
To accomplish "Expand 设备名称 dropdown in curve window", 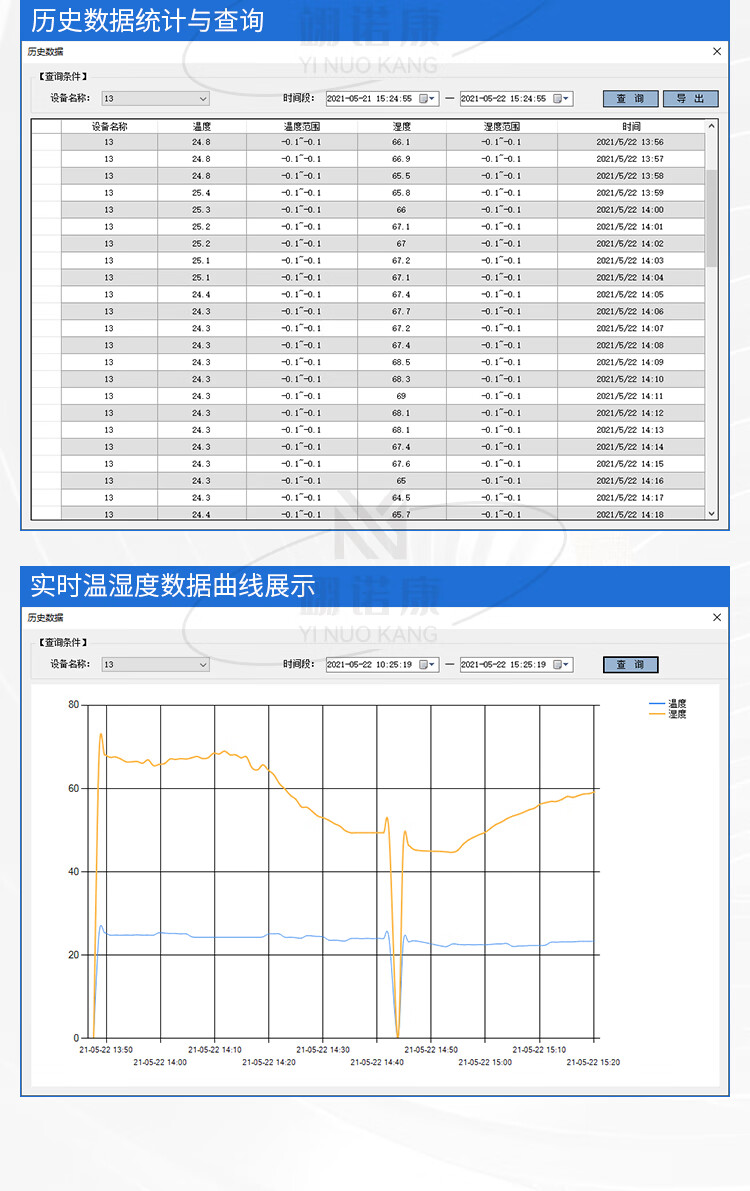I will tap(203, 665).
